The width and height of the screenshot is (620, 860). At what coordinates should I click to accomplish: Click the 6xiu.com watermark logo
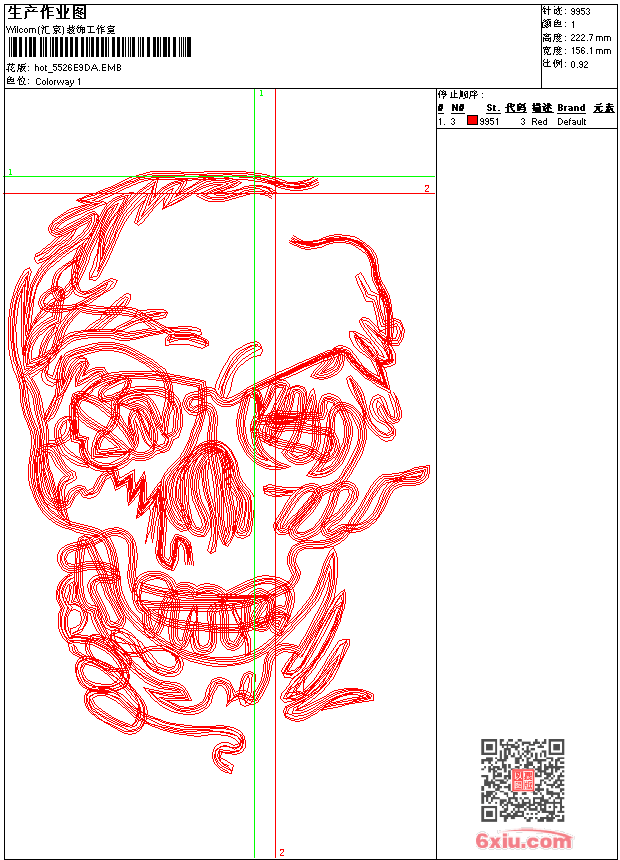coord(524,841)
